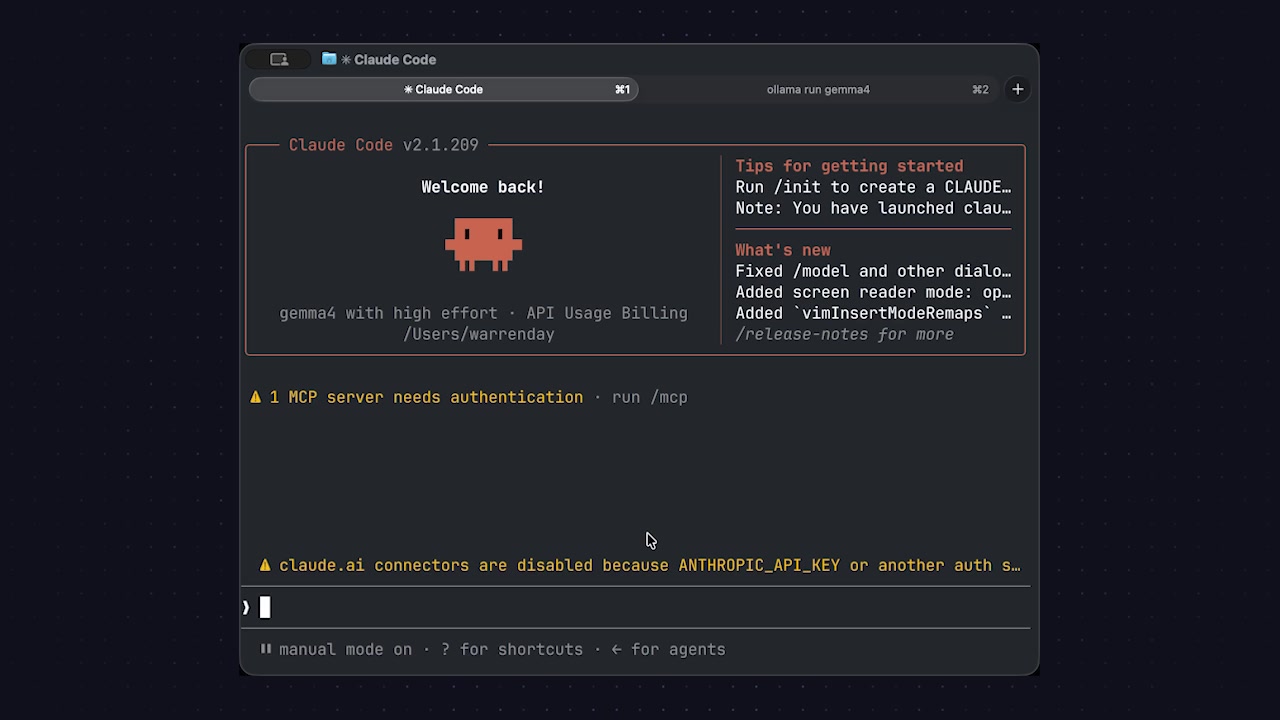Click 'manual mode on' status text
The image size is (1280, 720).
[x=345, y=649]
